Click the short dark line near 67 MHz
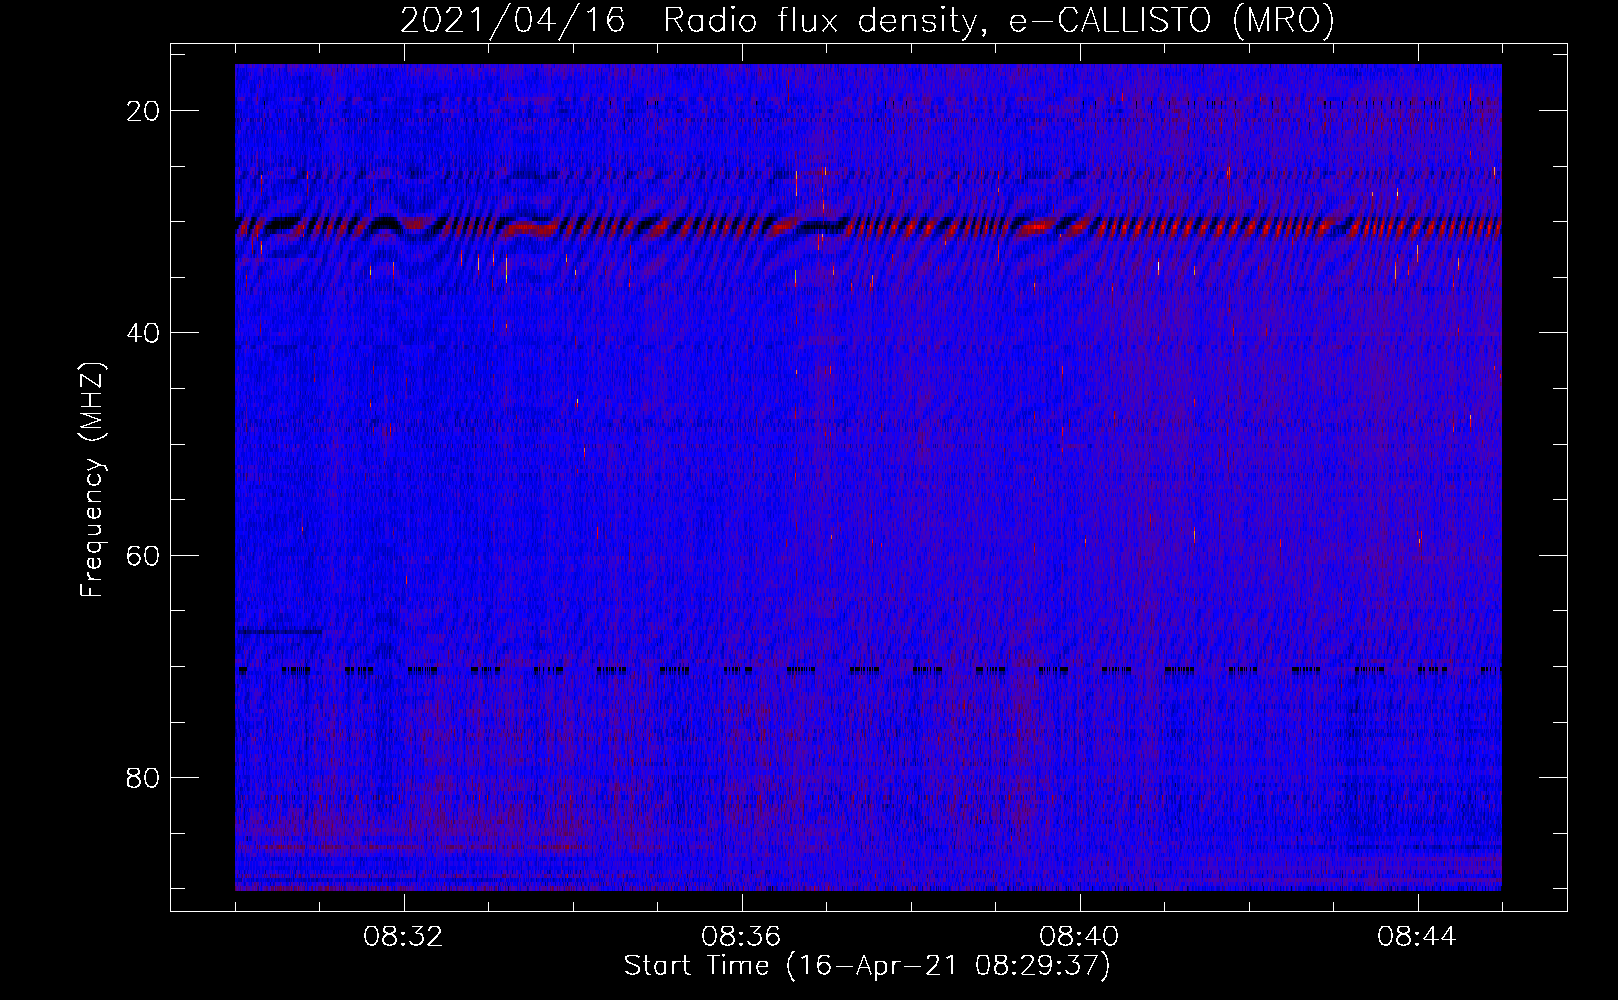Screen dimensions: 1618x1000 pos(279,631)
